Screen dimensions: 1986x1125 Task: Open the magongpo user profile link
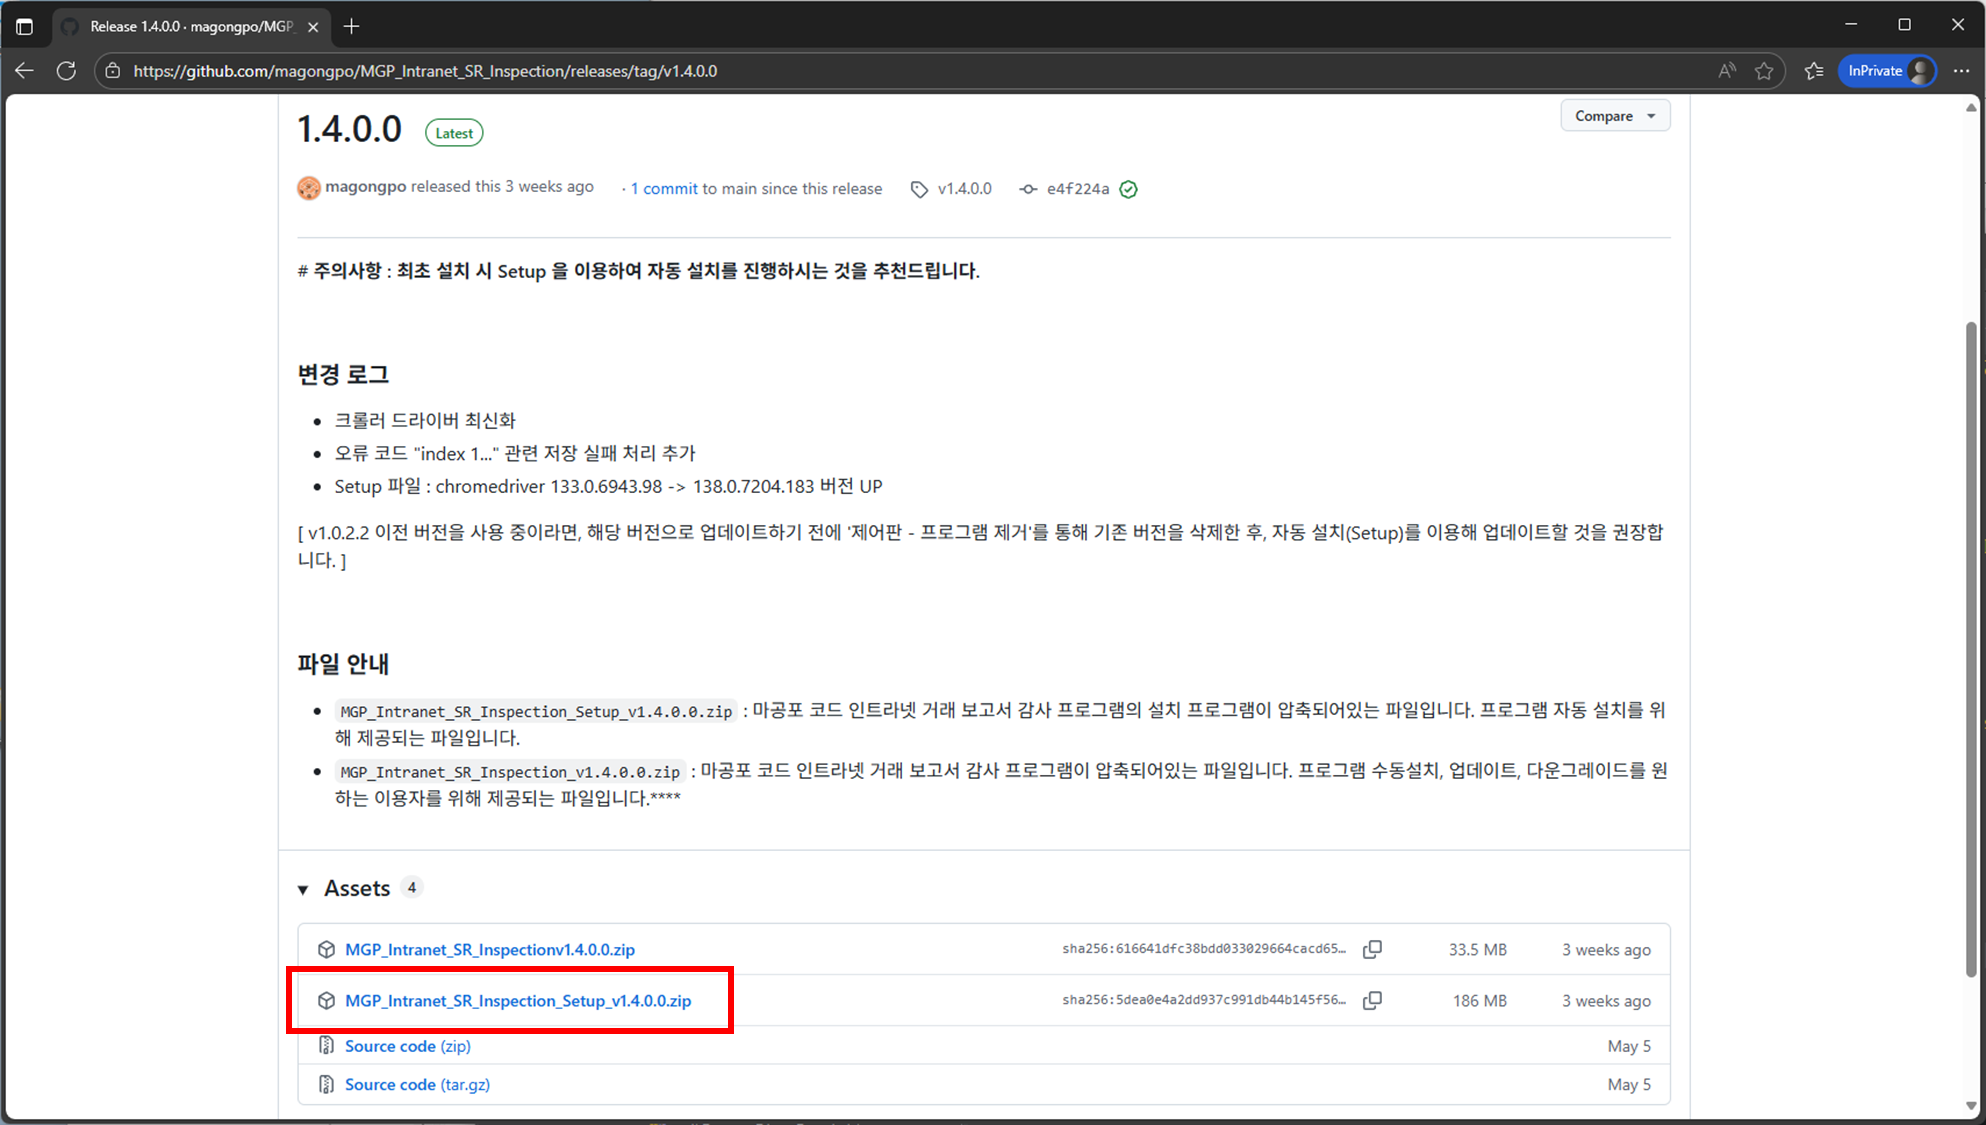(x=366, y=187)
